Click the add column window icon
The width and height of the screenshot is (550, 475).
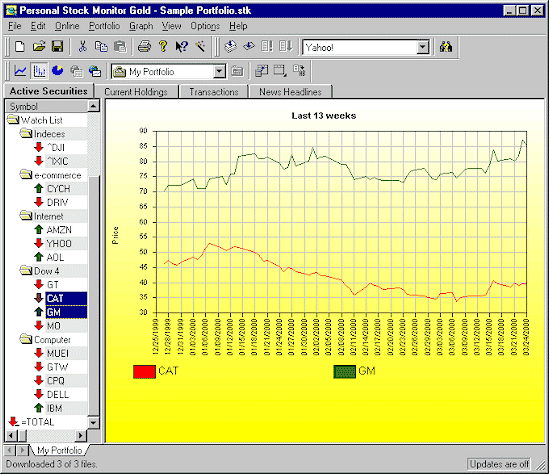pos(261,71)
